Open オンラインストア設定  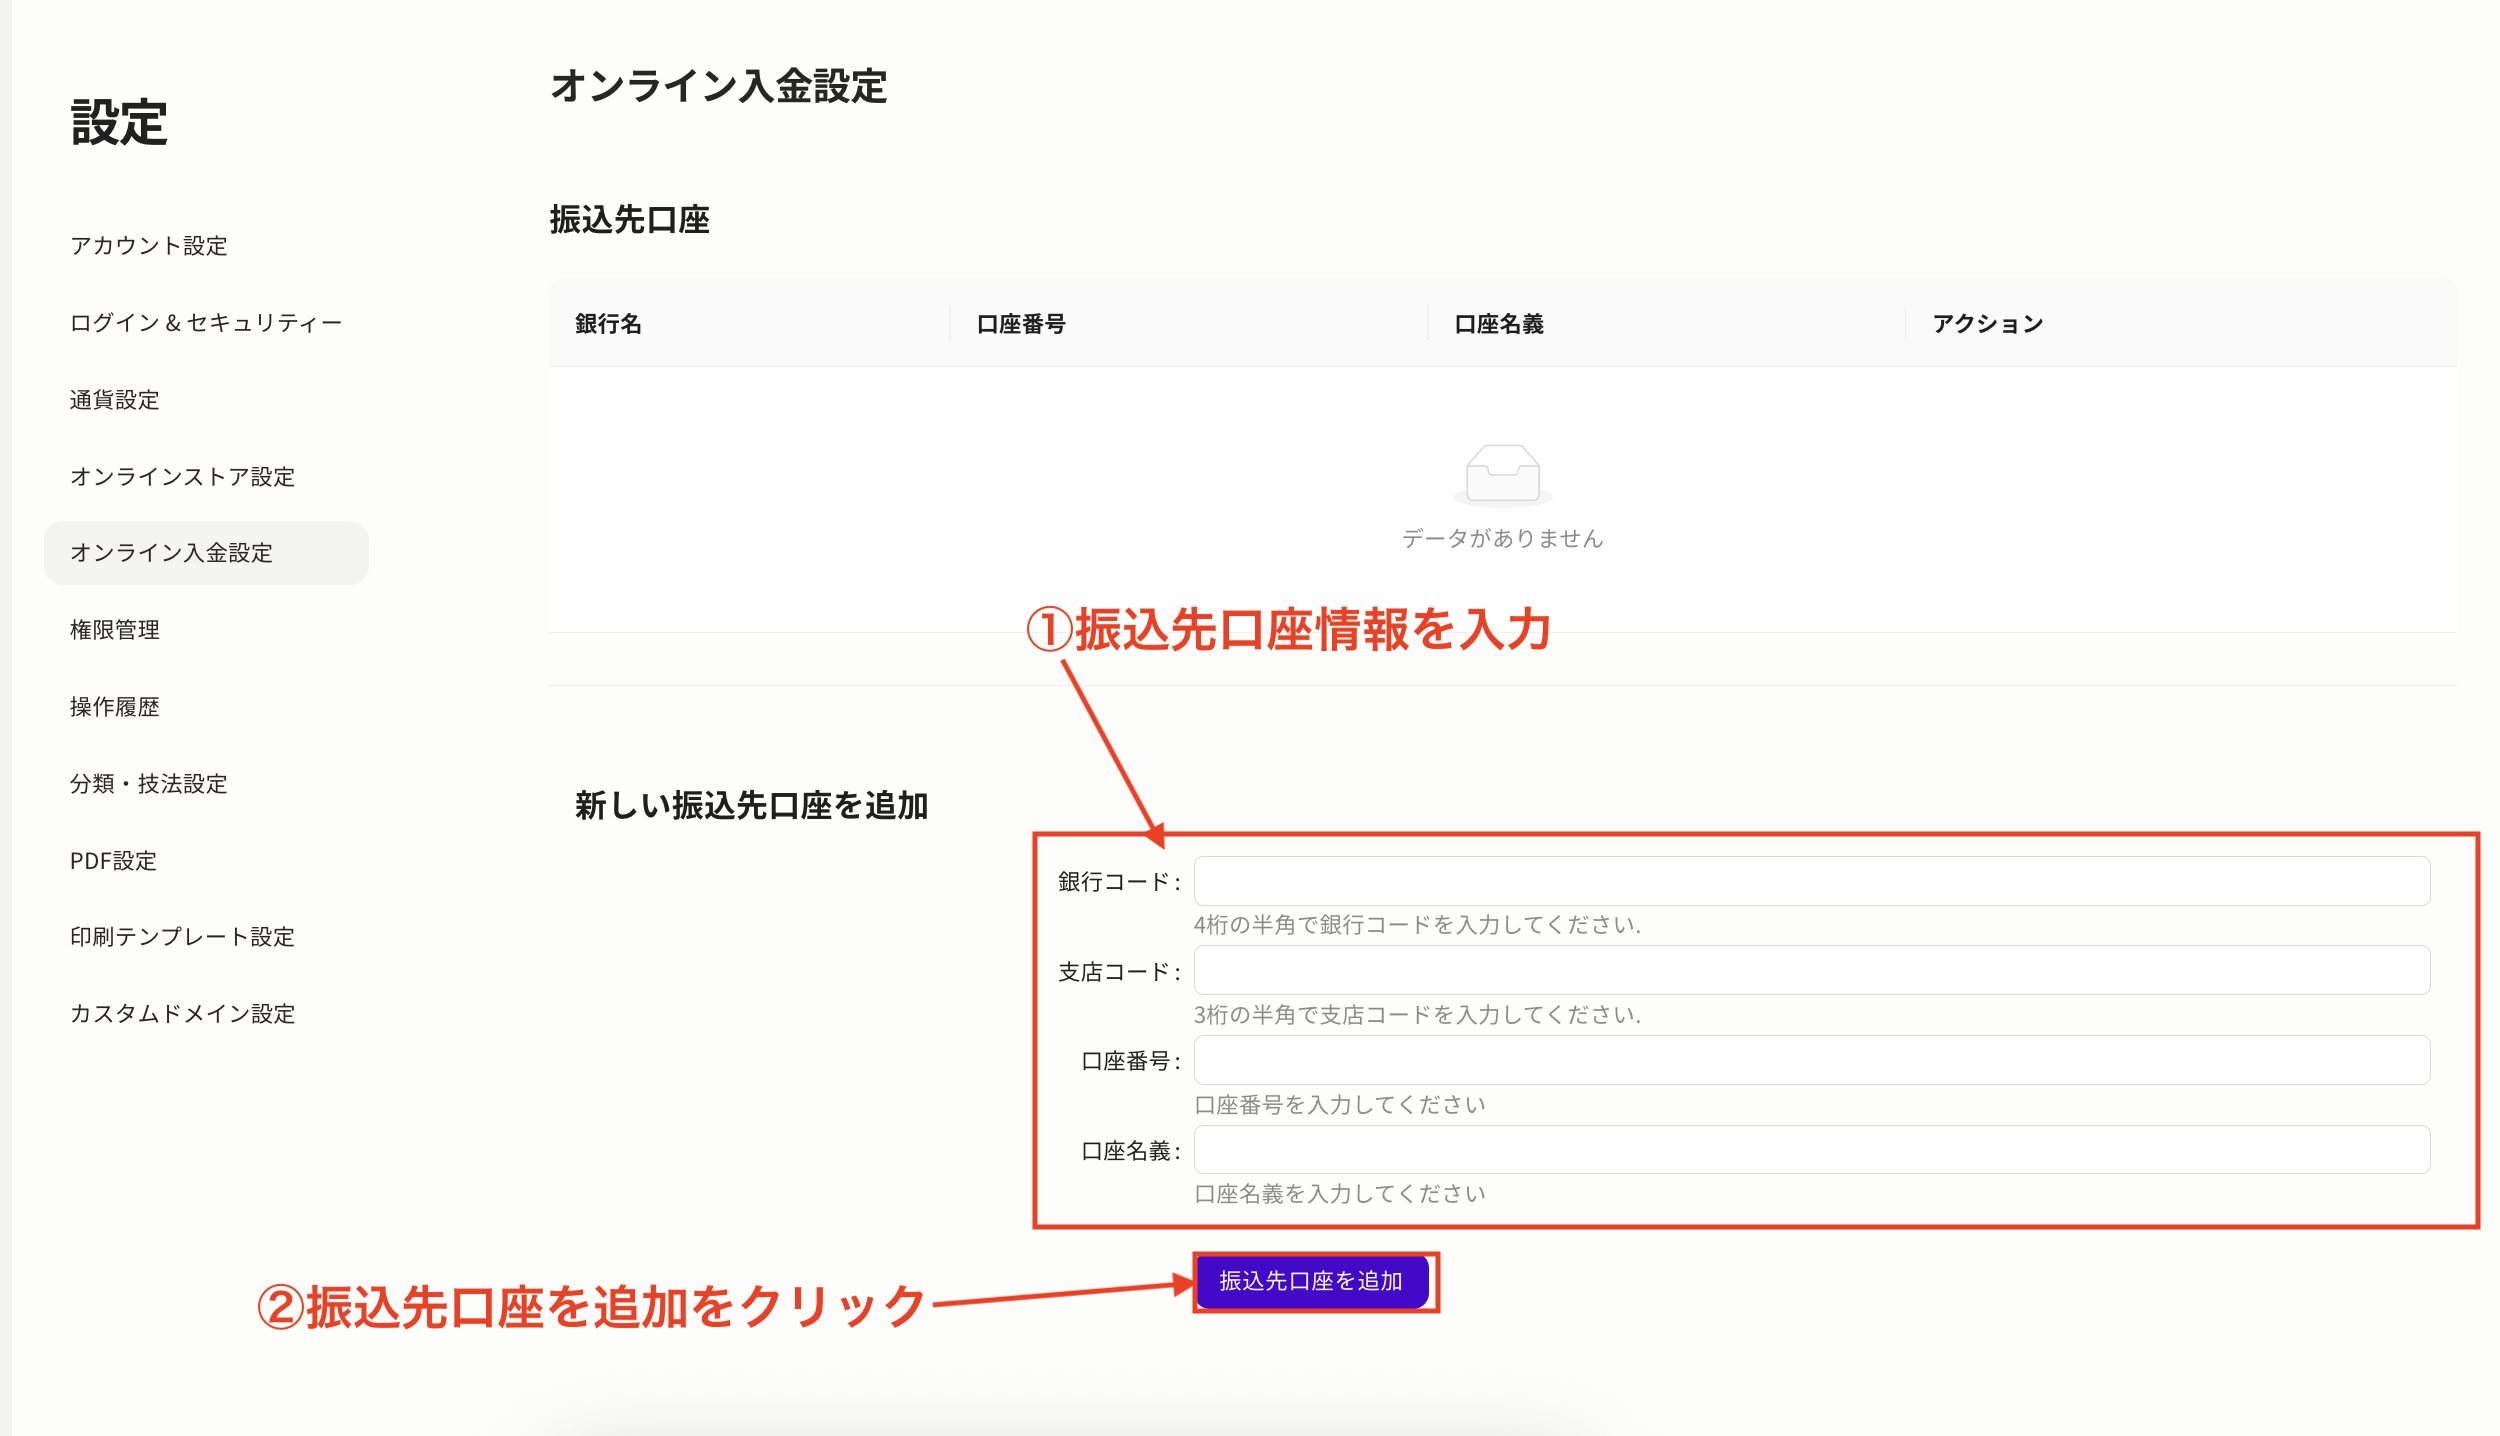click(182, 477)
